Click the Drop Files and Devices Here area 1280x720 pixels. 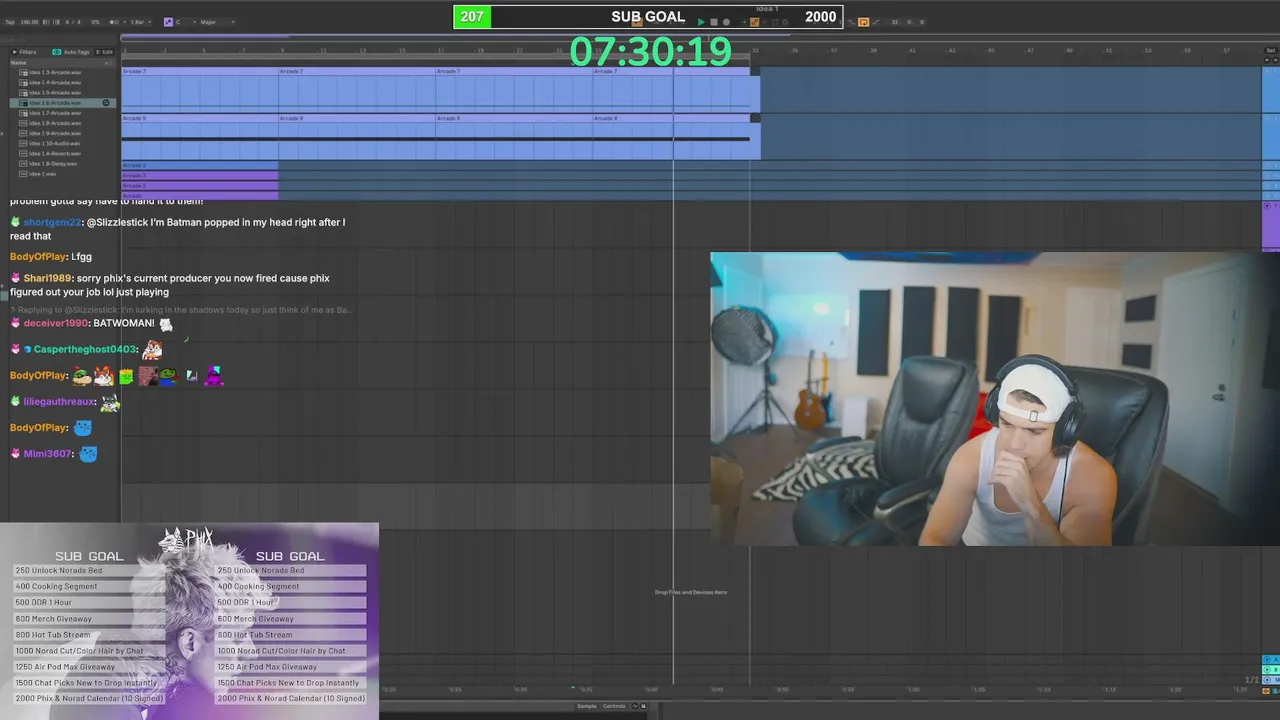coord(690,592)
